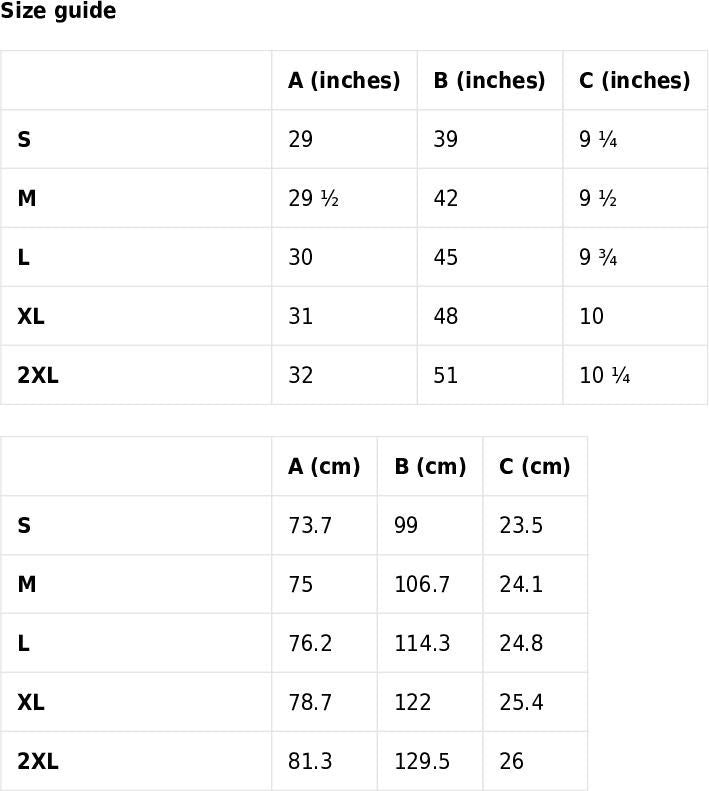The width and height of the screenshot is (709, 791).
Task: Click the 24.8 value in C cm column
Action: pos(521,644)
